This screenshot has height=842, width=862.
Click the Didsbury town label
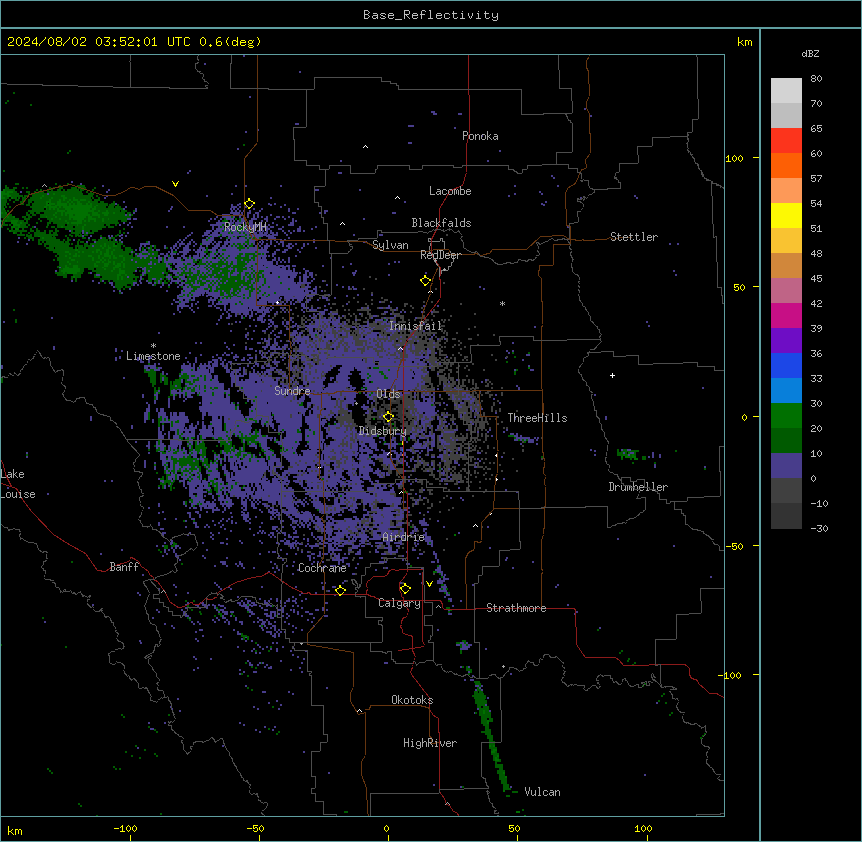[382, 431]
